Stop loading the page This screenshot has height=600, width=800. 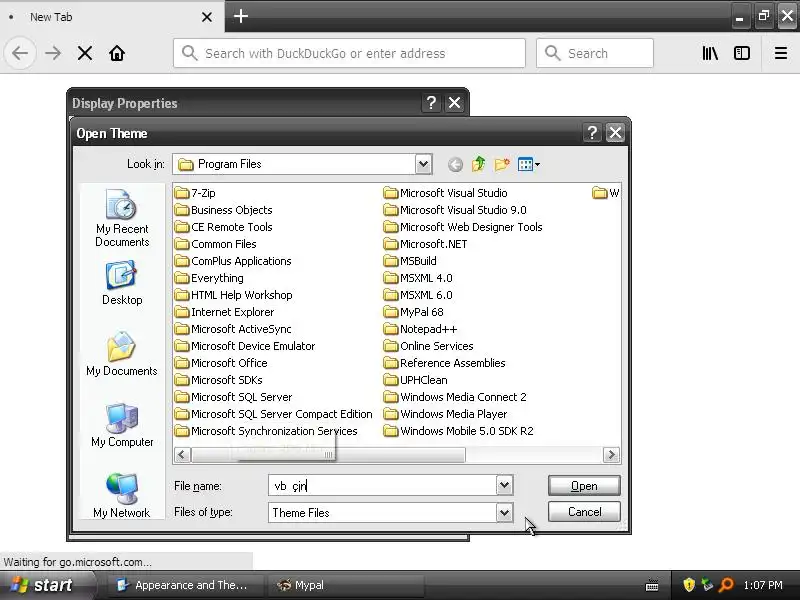[x=85, y=53]
